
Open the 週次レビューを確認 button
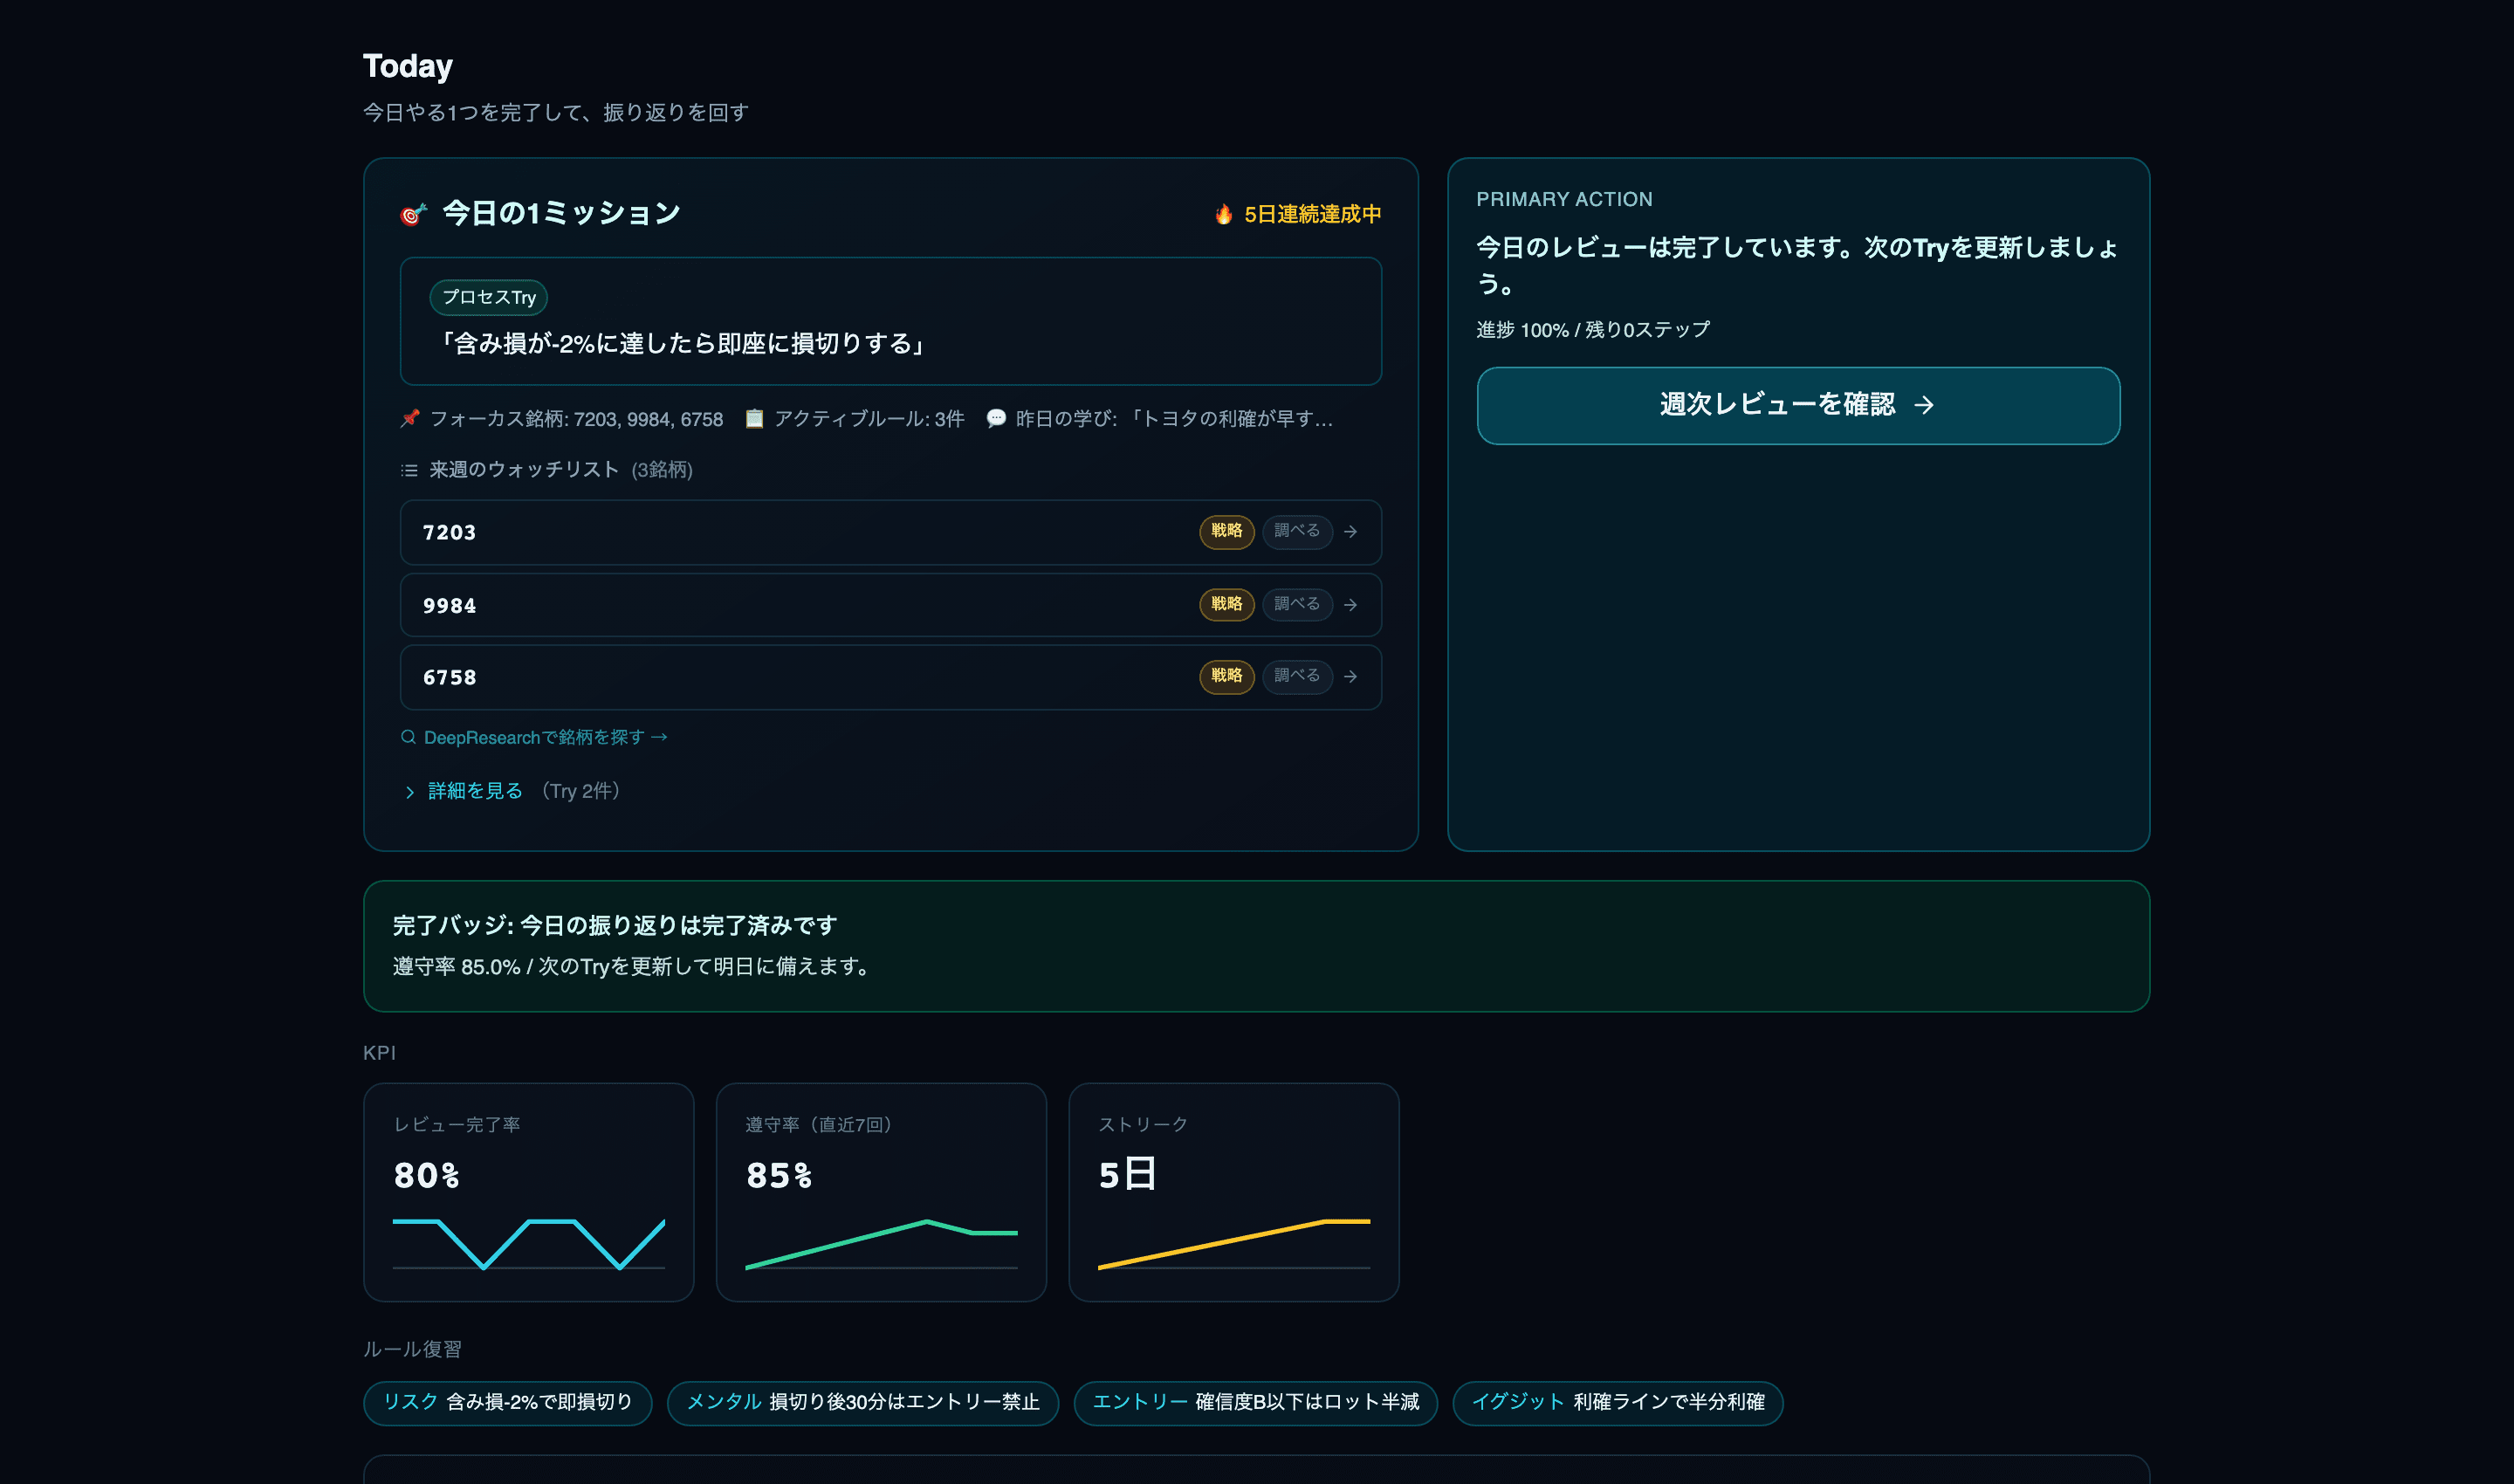click(x=1798, y=405)
